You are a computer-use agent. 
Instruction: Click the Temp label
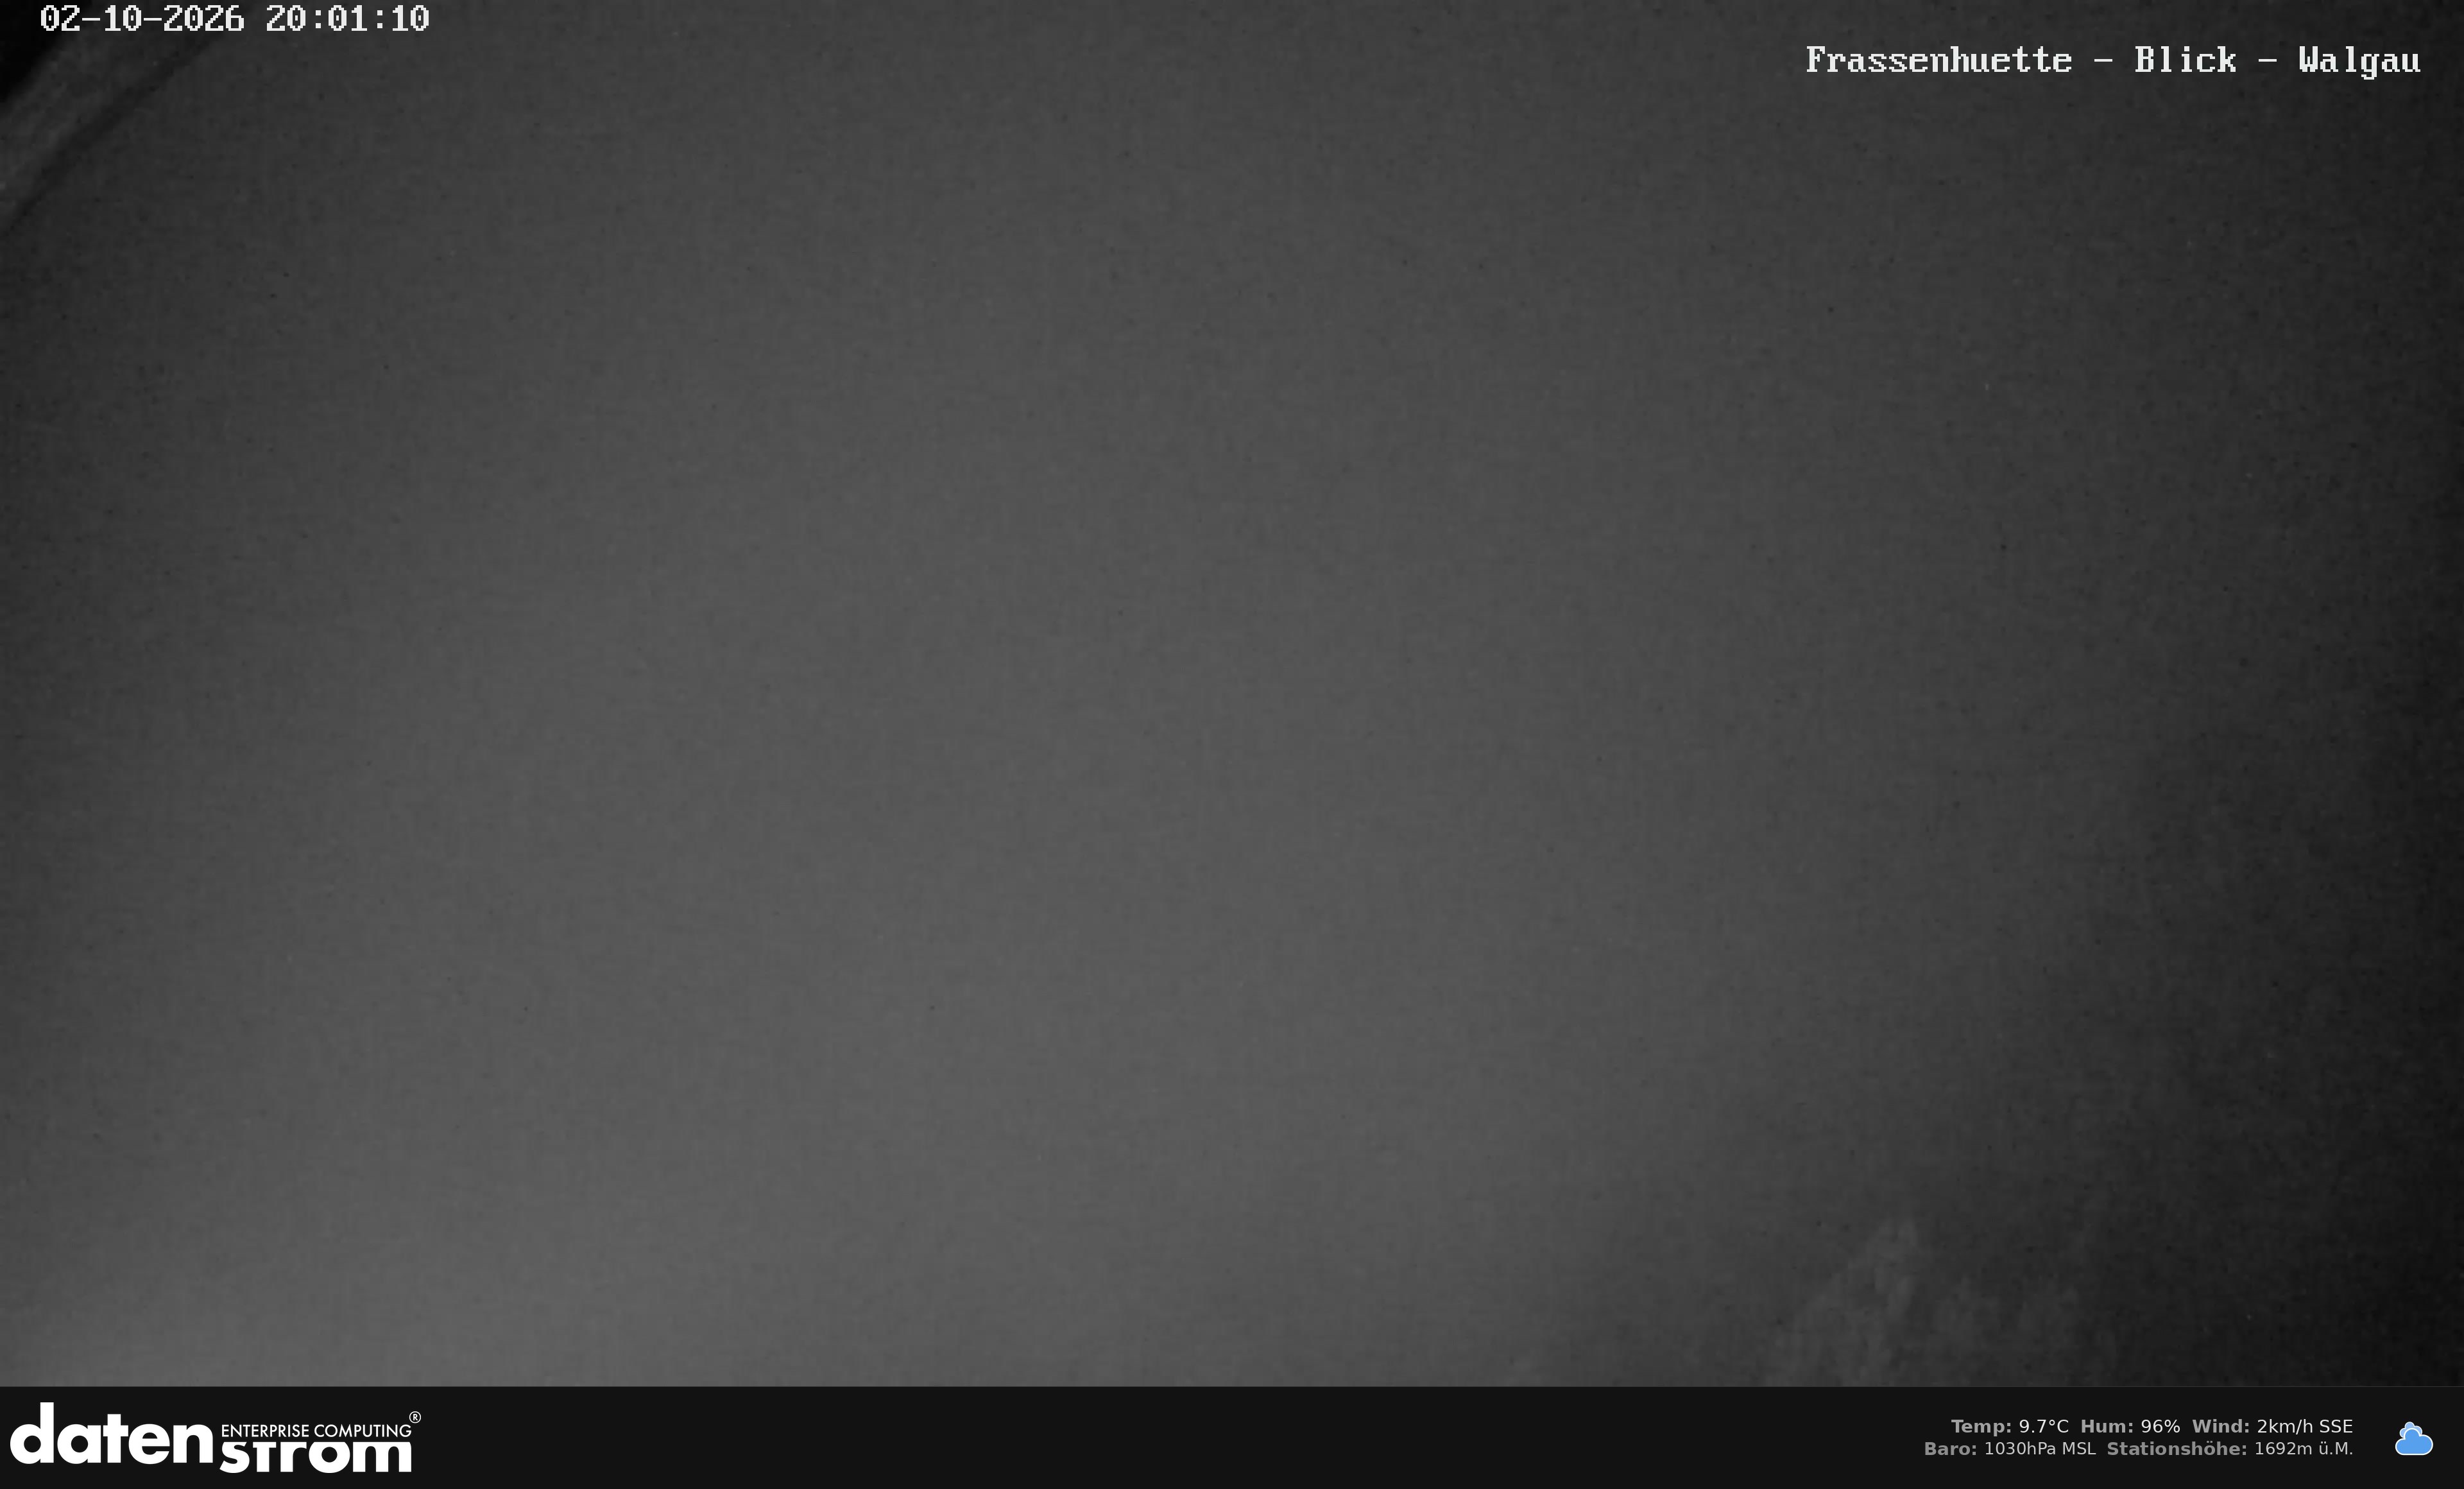coord(1981,1426)
